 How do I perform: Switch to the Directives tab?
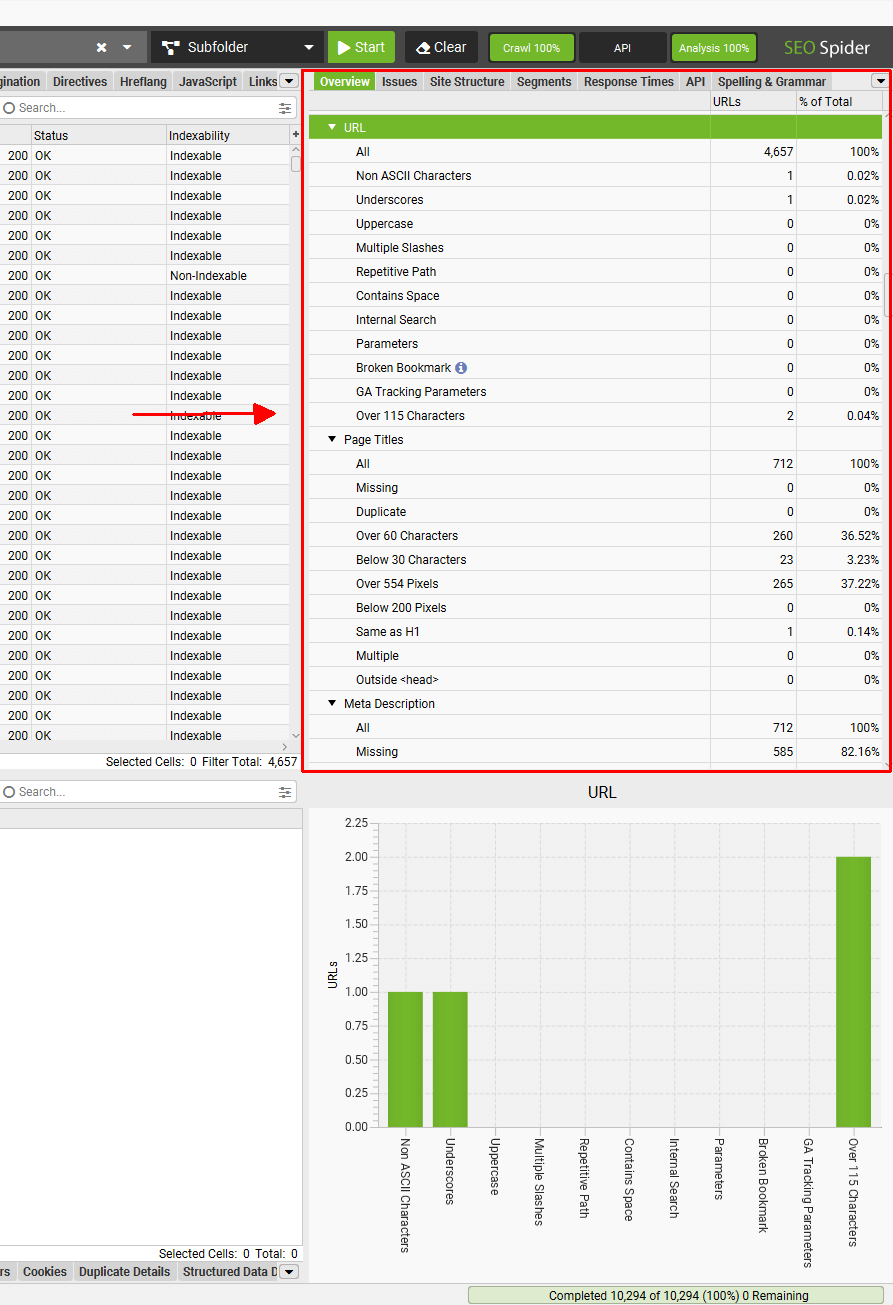coord(80,82)
